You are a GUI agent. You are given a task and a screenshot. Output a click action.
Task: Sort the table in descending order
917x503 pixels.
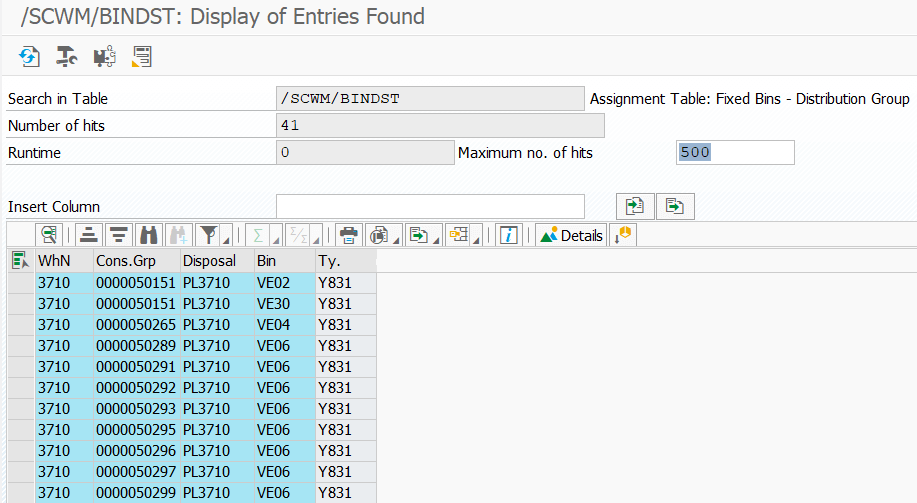[119, 235]
